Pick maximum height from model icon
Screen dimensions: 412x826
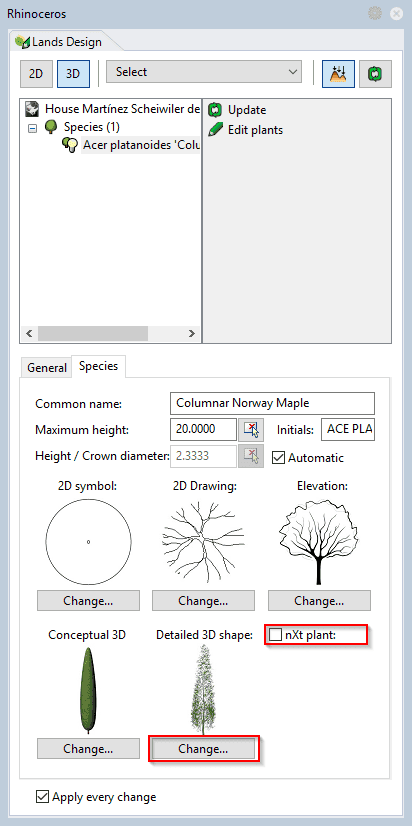tap(251, 430)
